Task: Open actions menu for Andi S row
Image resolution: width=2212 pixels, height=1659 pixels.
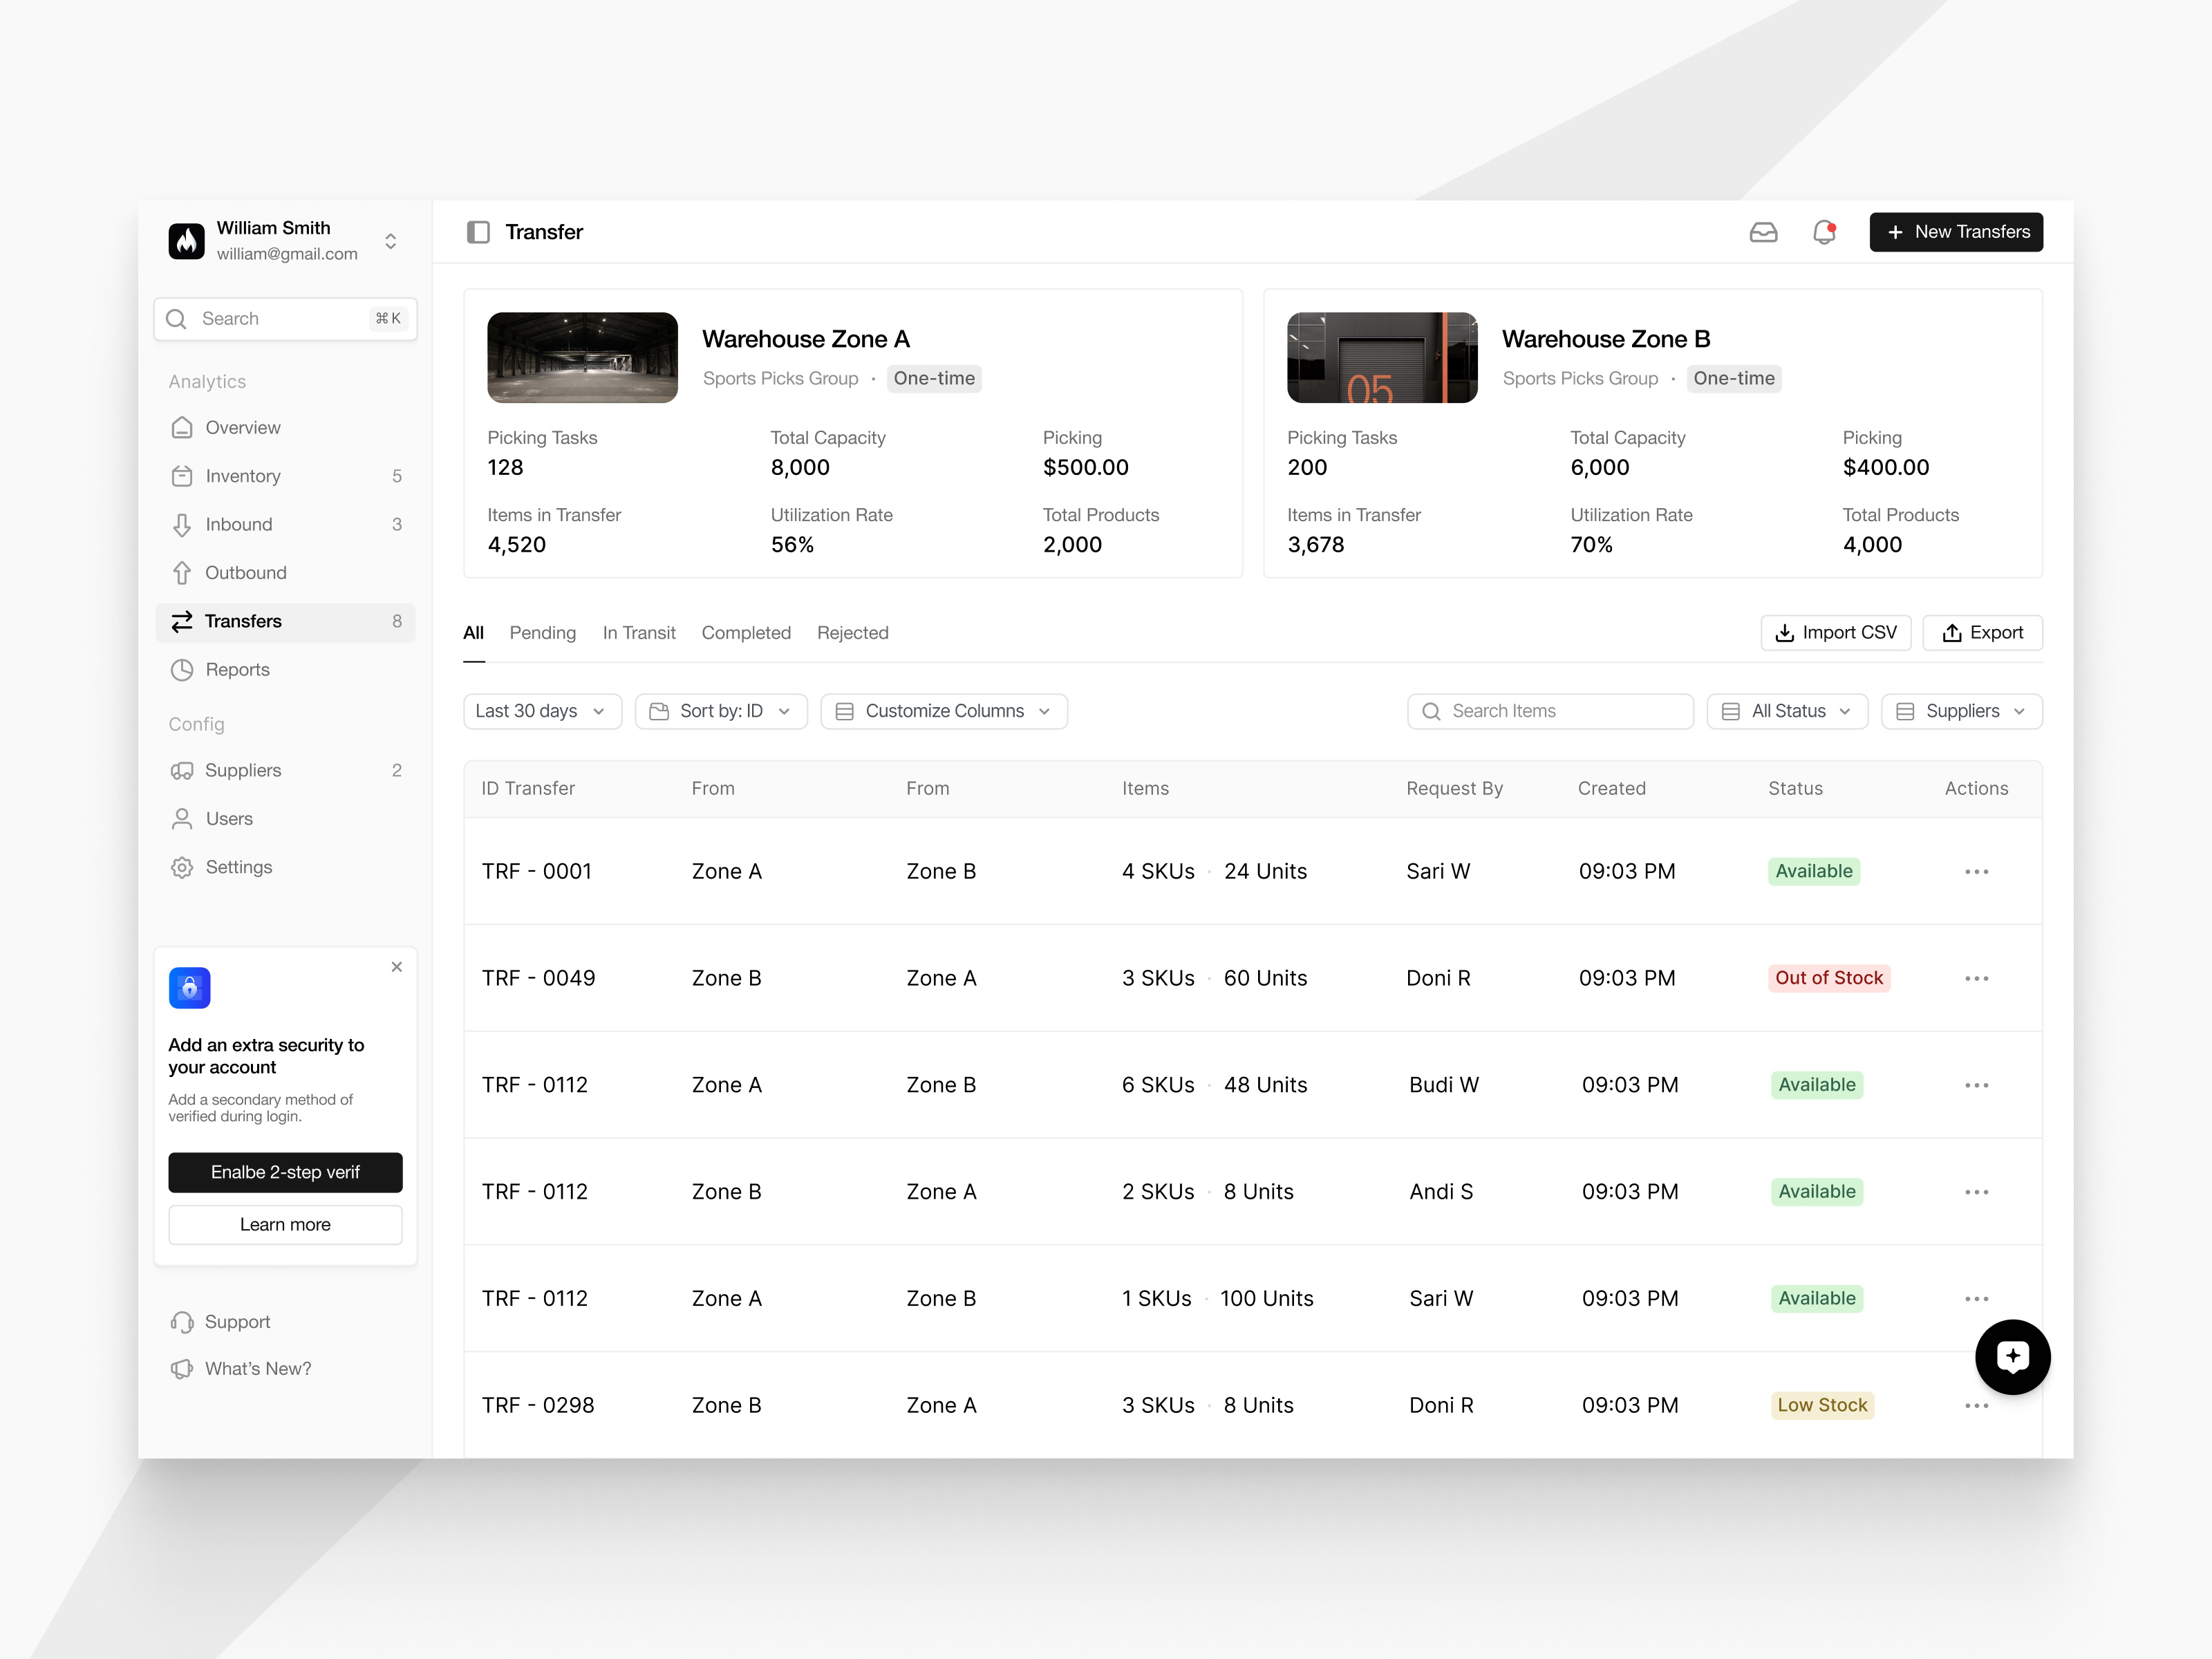Action: (x=1976, y=1192)
